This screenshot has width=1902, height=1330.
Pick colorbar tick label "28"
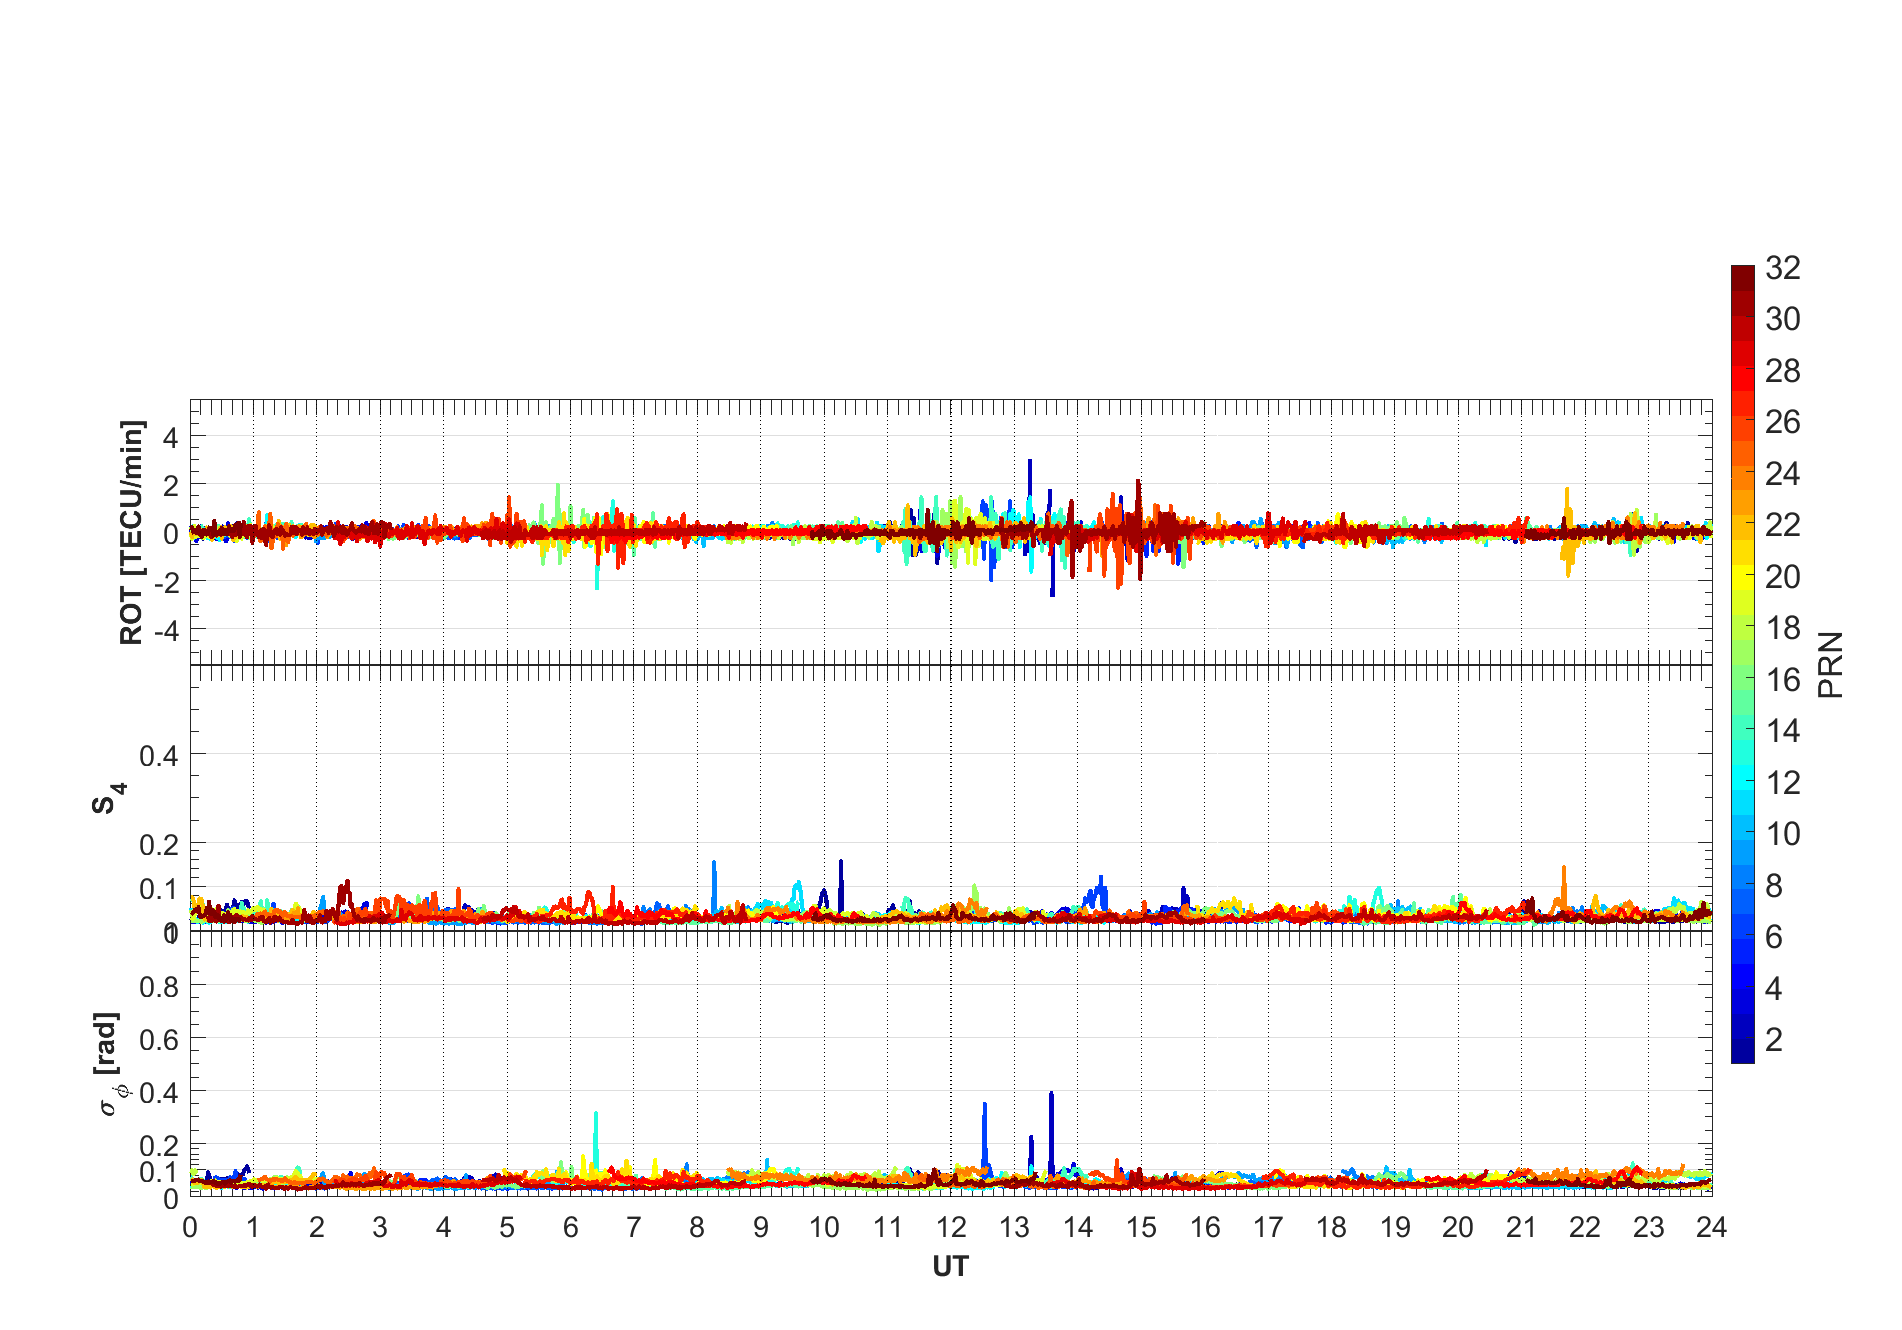(1783, 371)
